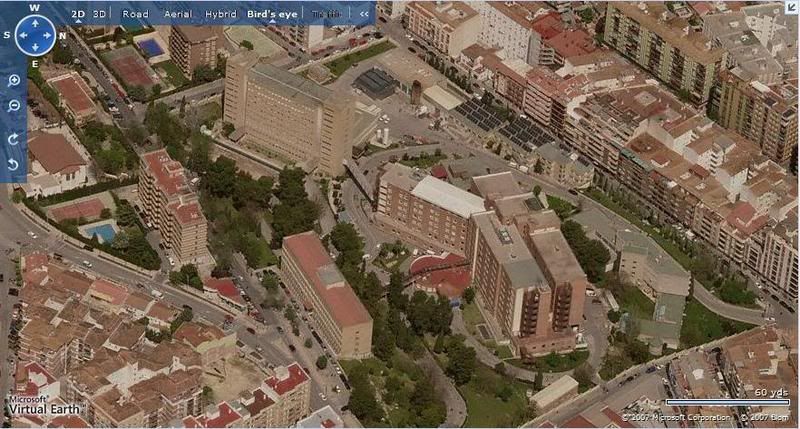Image resolution: width=800 pixels, height=429 pixels.
Task: Select the Road map view
Action: 135,14
